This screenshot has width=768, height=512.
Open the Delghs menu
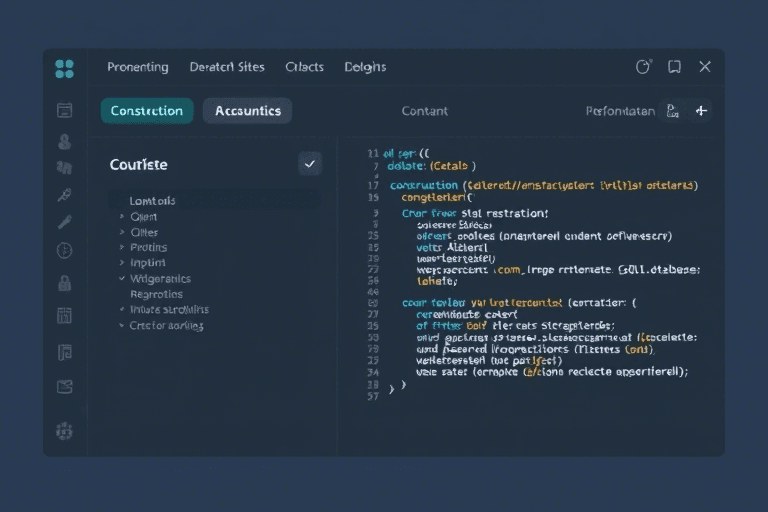click(364, 67)
